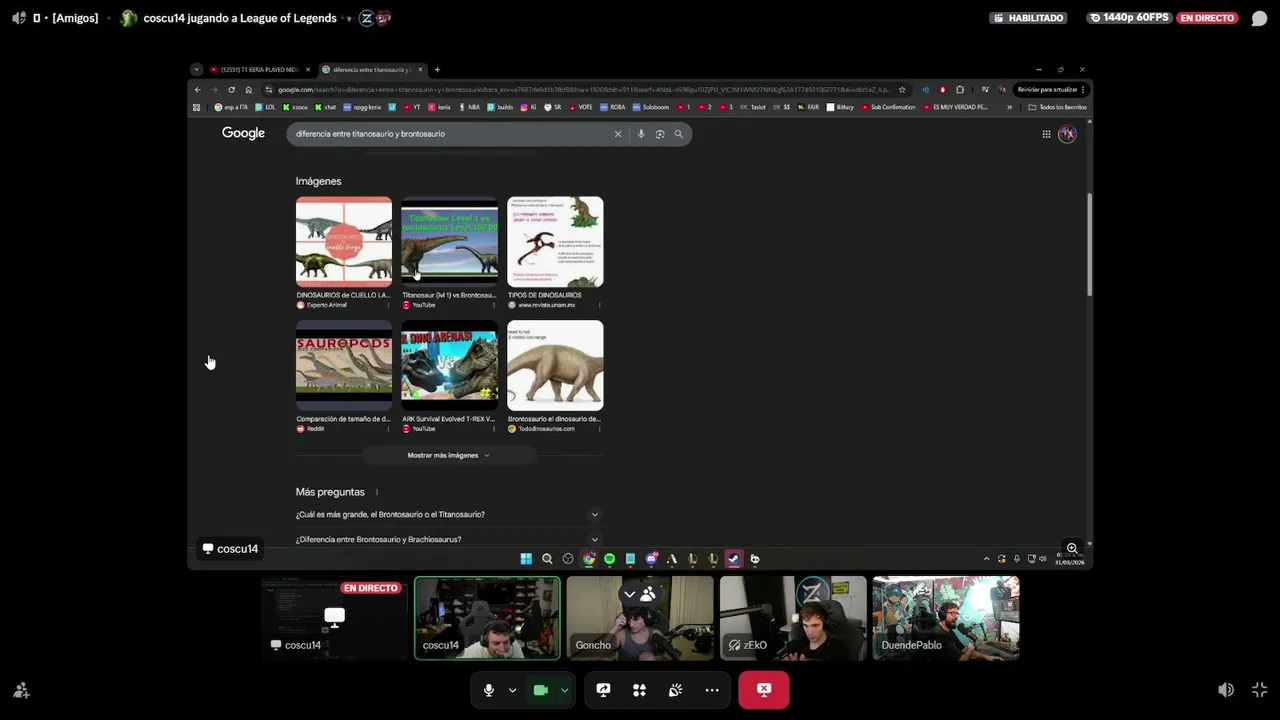Clear the Google search with X icon
Viewport: 1280px width, 720px height.
point(618,134)
